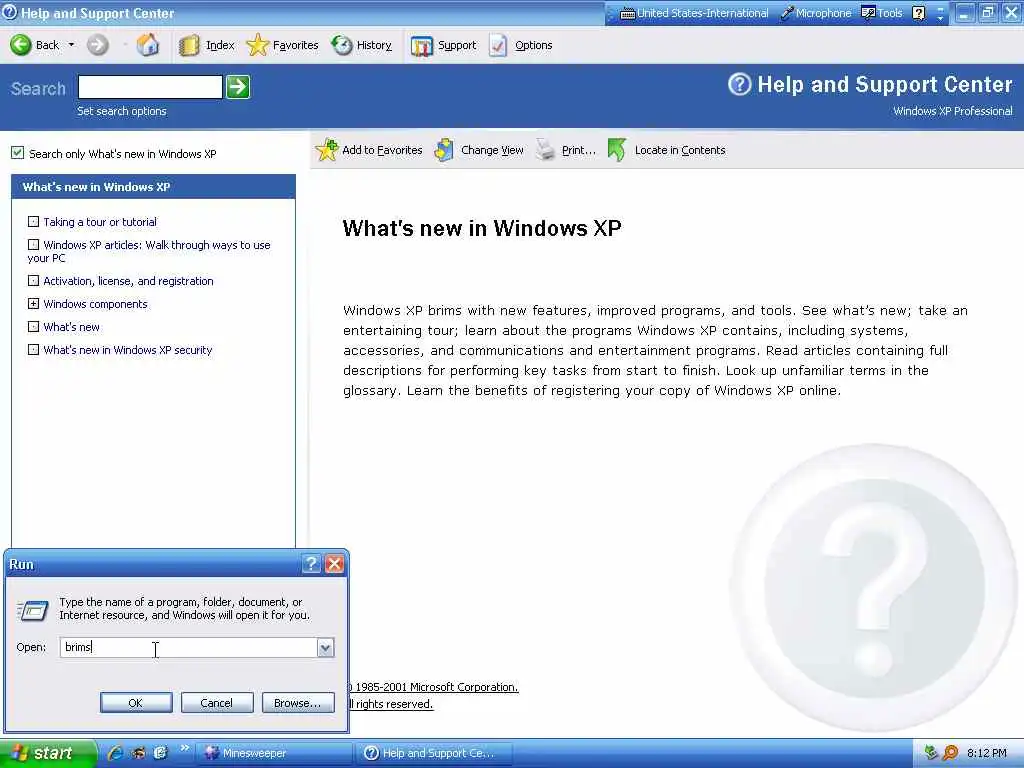Select the Windows components topic label

95,304
